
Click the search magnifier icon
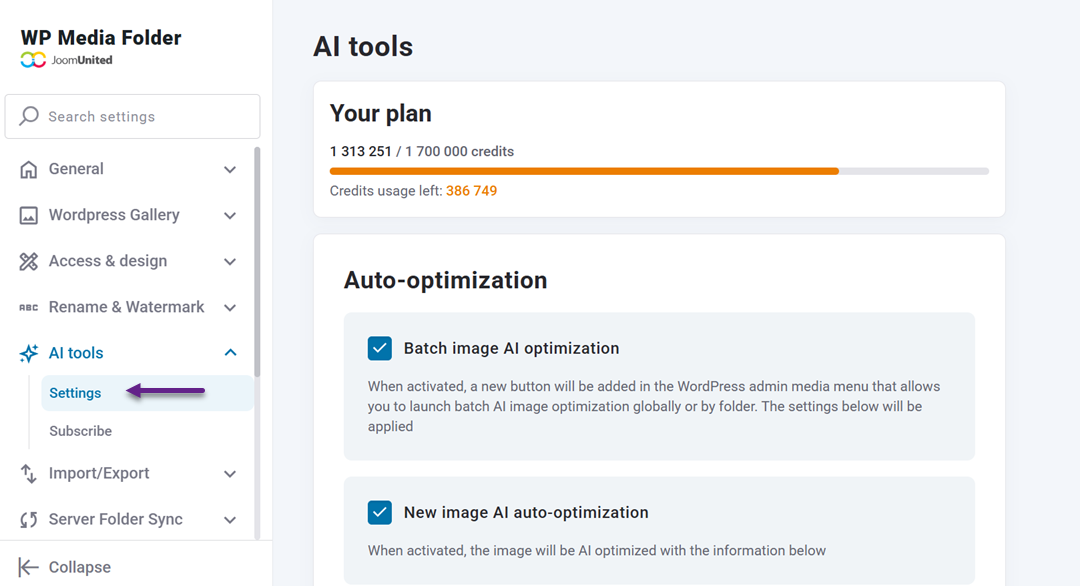[28, 116]
